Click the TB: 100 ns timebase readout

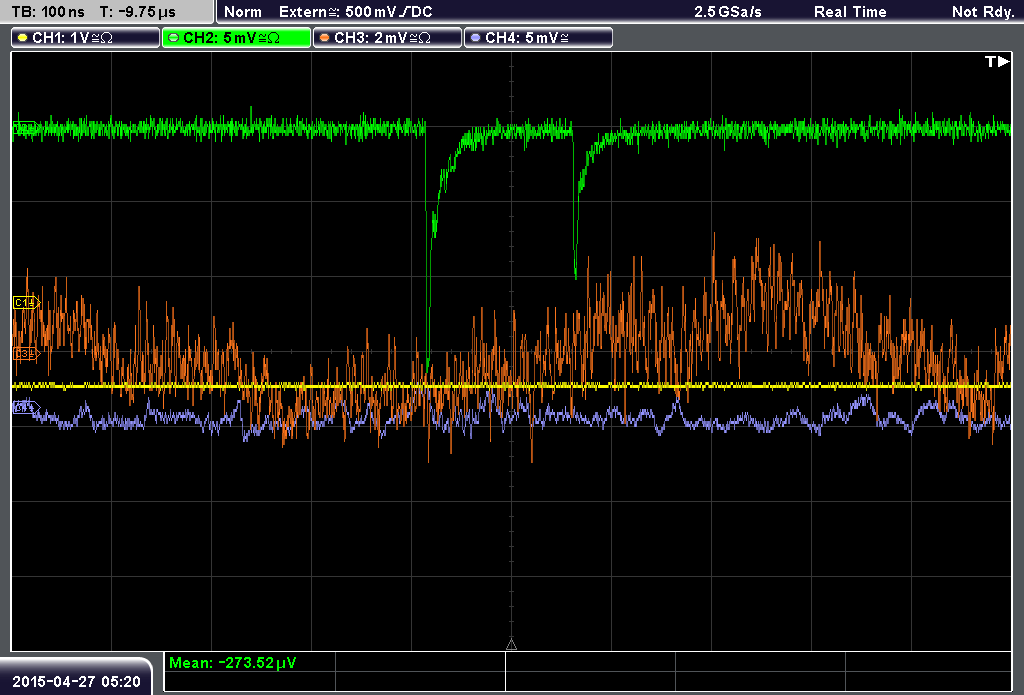[48, 12]
